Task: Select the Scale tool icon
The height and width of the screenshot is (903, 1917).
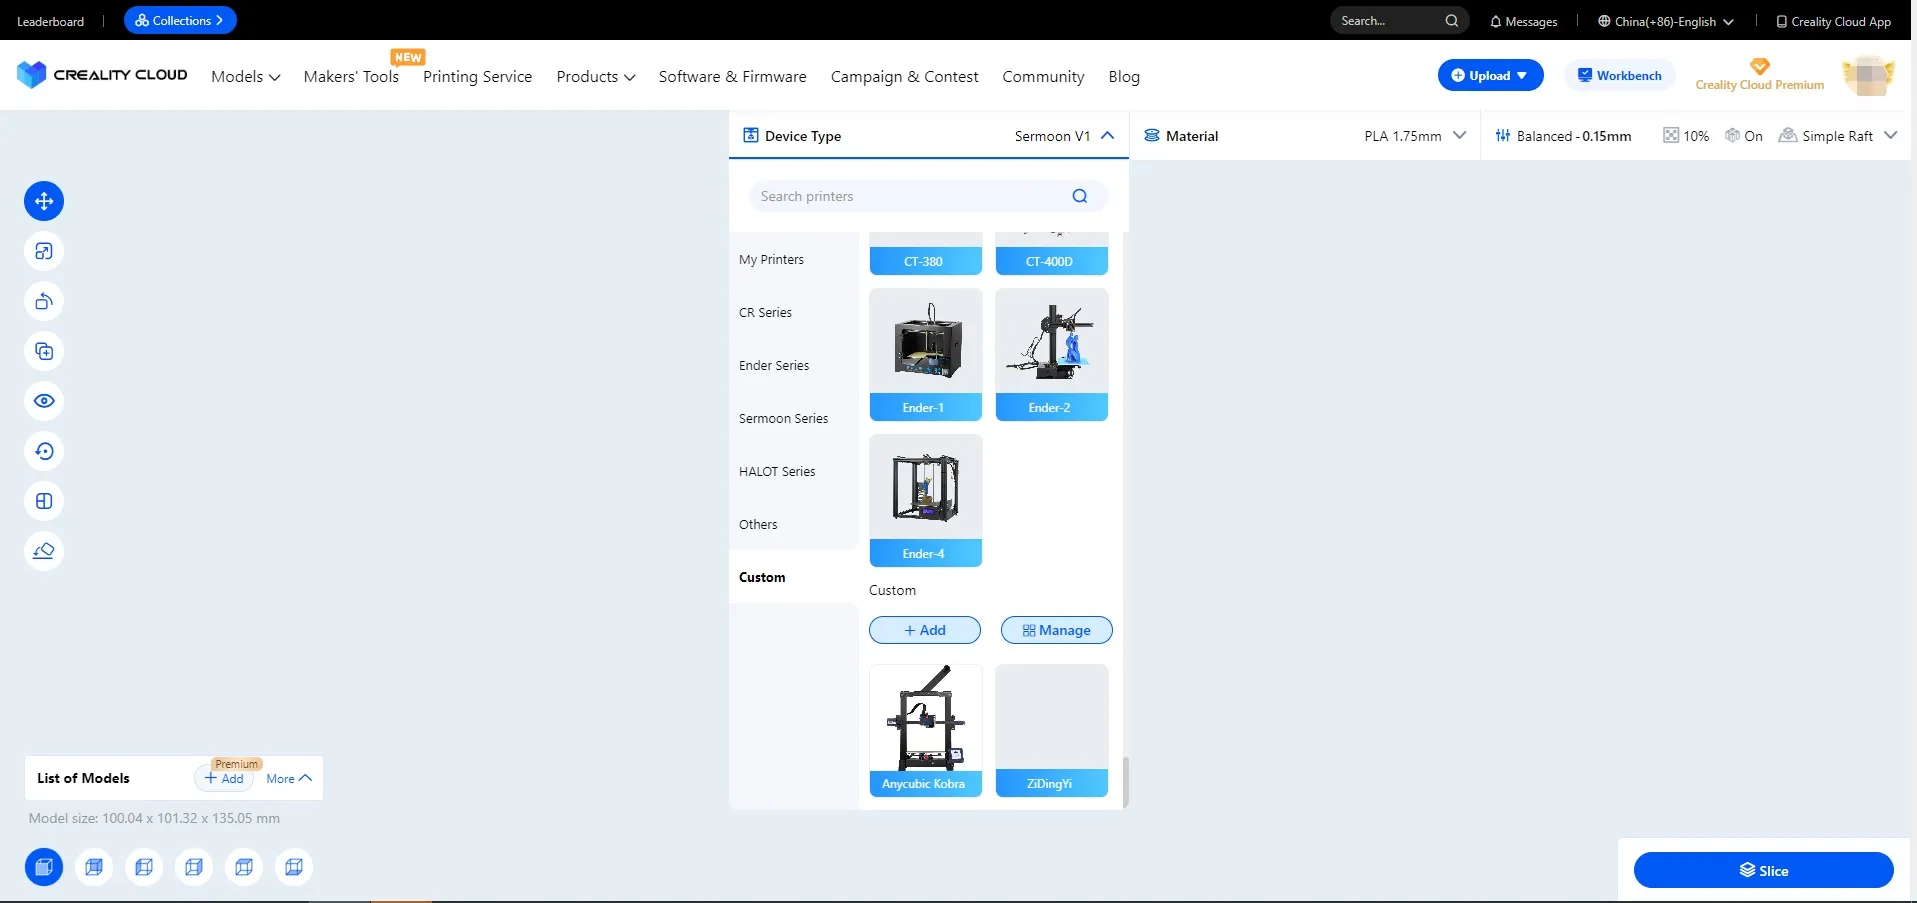Action: 44,251
